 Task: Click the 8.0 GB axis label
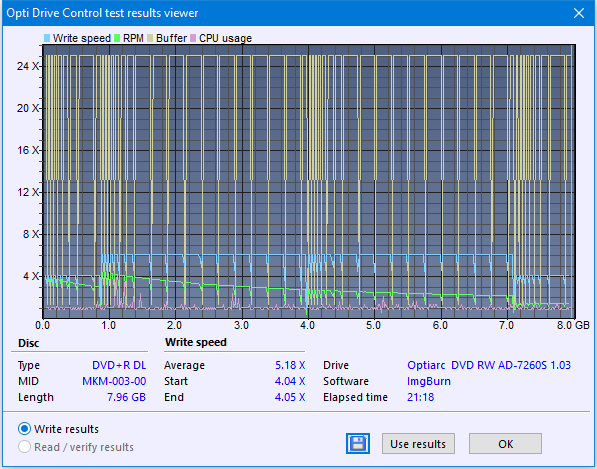tap(573, 325)
